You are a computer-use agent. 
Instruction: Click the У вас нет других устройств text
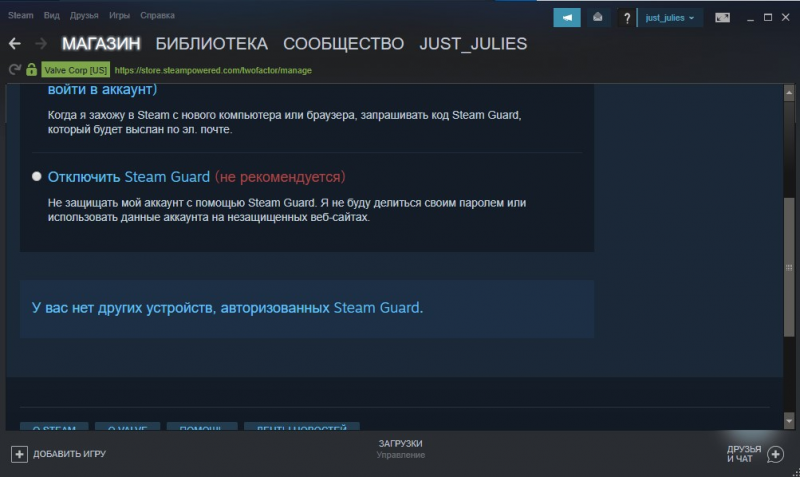point(227,308)
